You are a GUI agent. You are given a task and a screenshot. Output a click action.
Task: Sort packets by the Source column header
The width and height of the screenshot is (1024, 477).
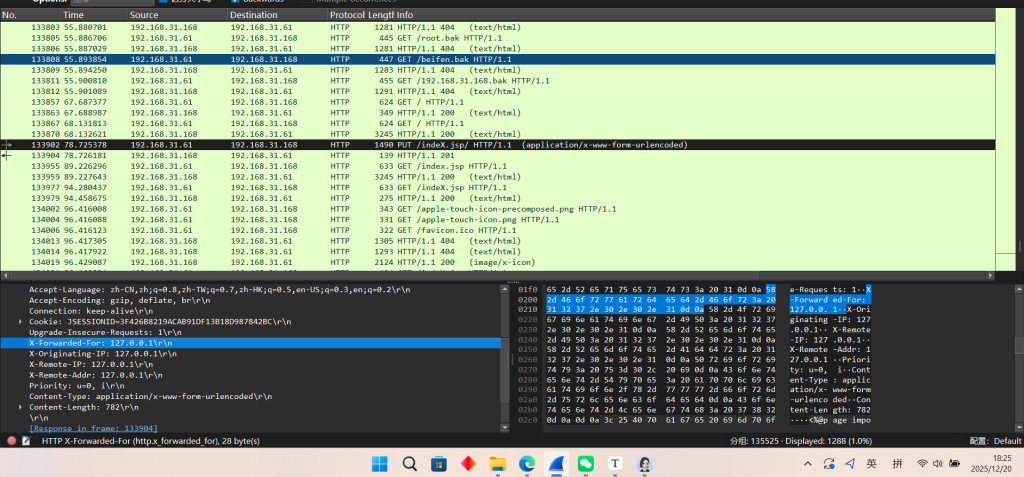[144, 16]
